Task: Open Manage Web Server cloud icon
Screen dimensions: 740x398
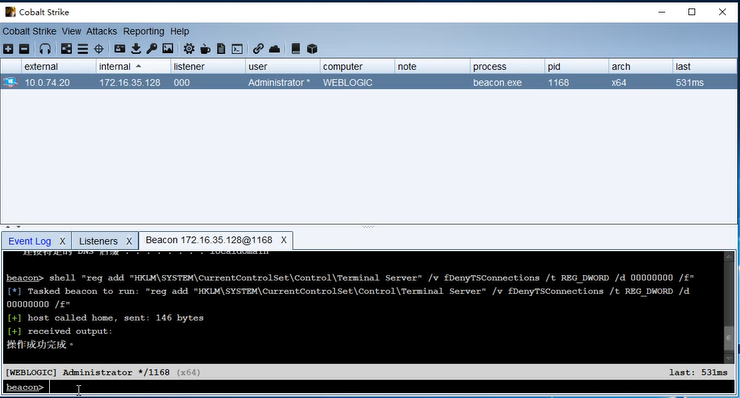Action: coord(274,49)
